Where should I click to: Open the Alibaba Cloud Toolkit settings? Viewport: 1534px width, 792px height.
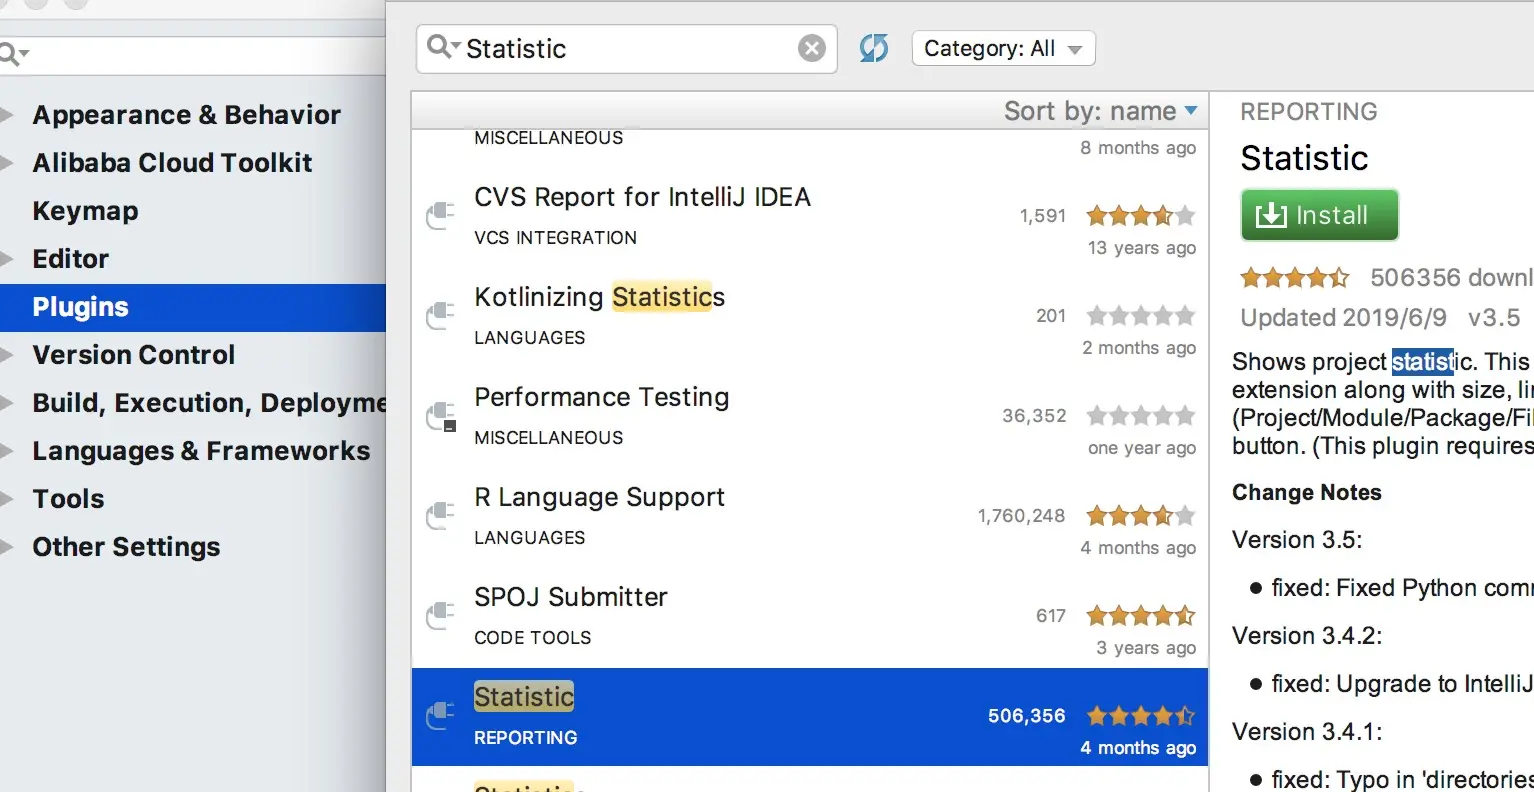(172, 163)
